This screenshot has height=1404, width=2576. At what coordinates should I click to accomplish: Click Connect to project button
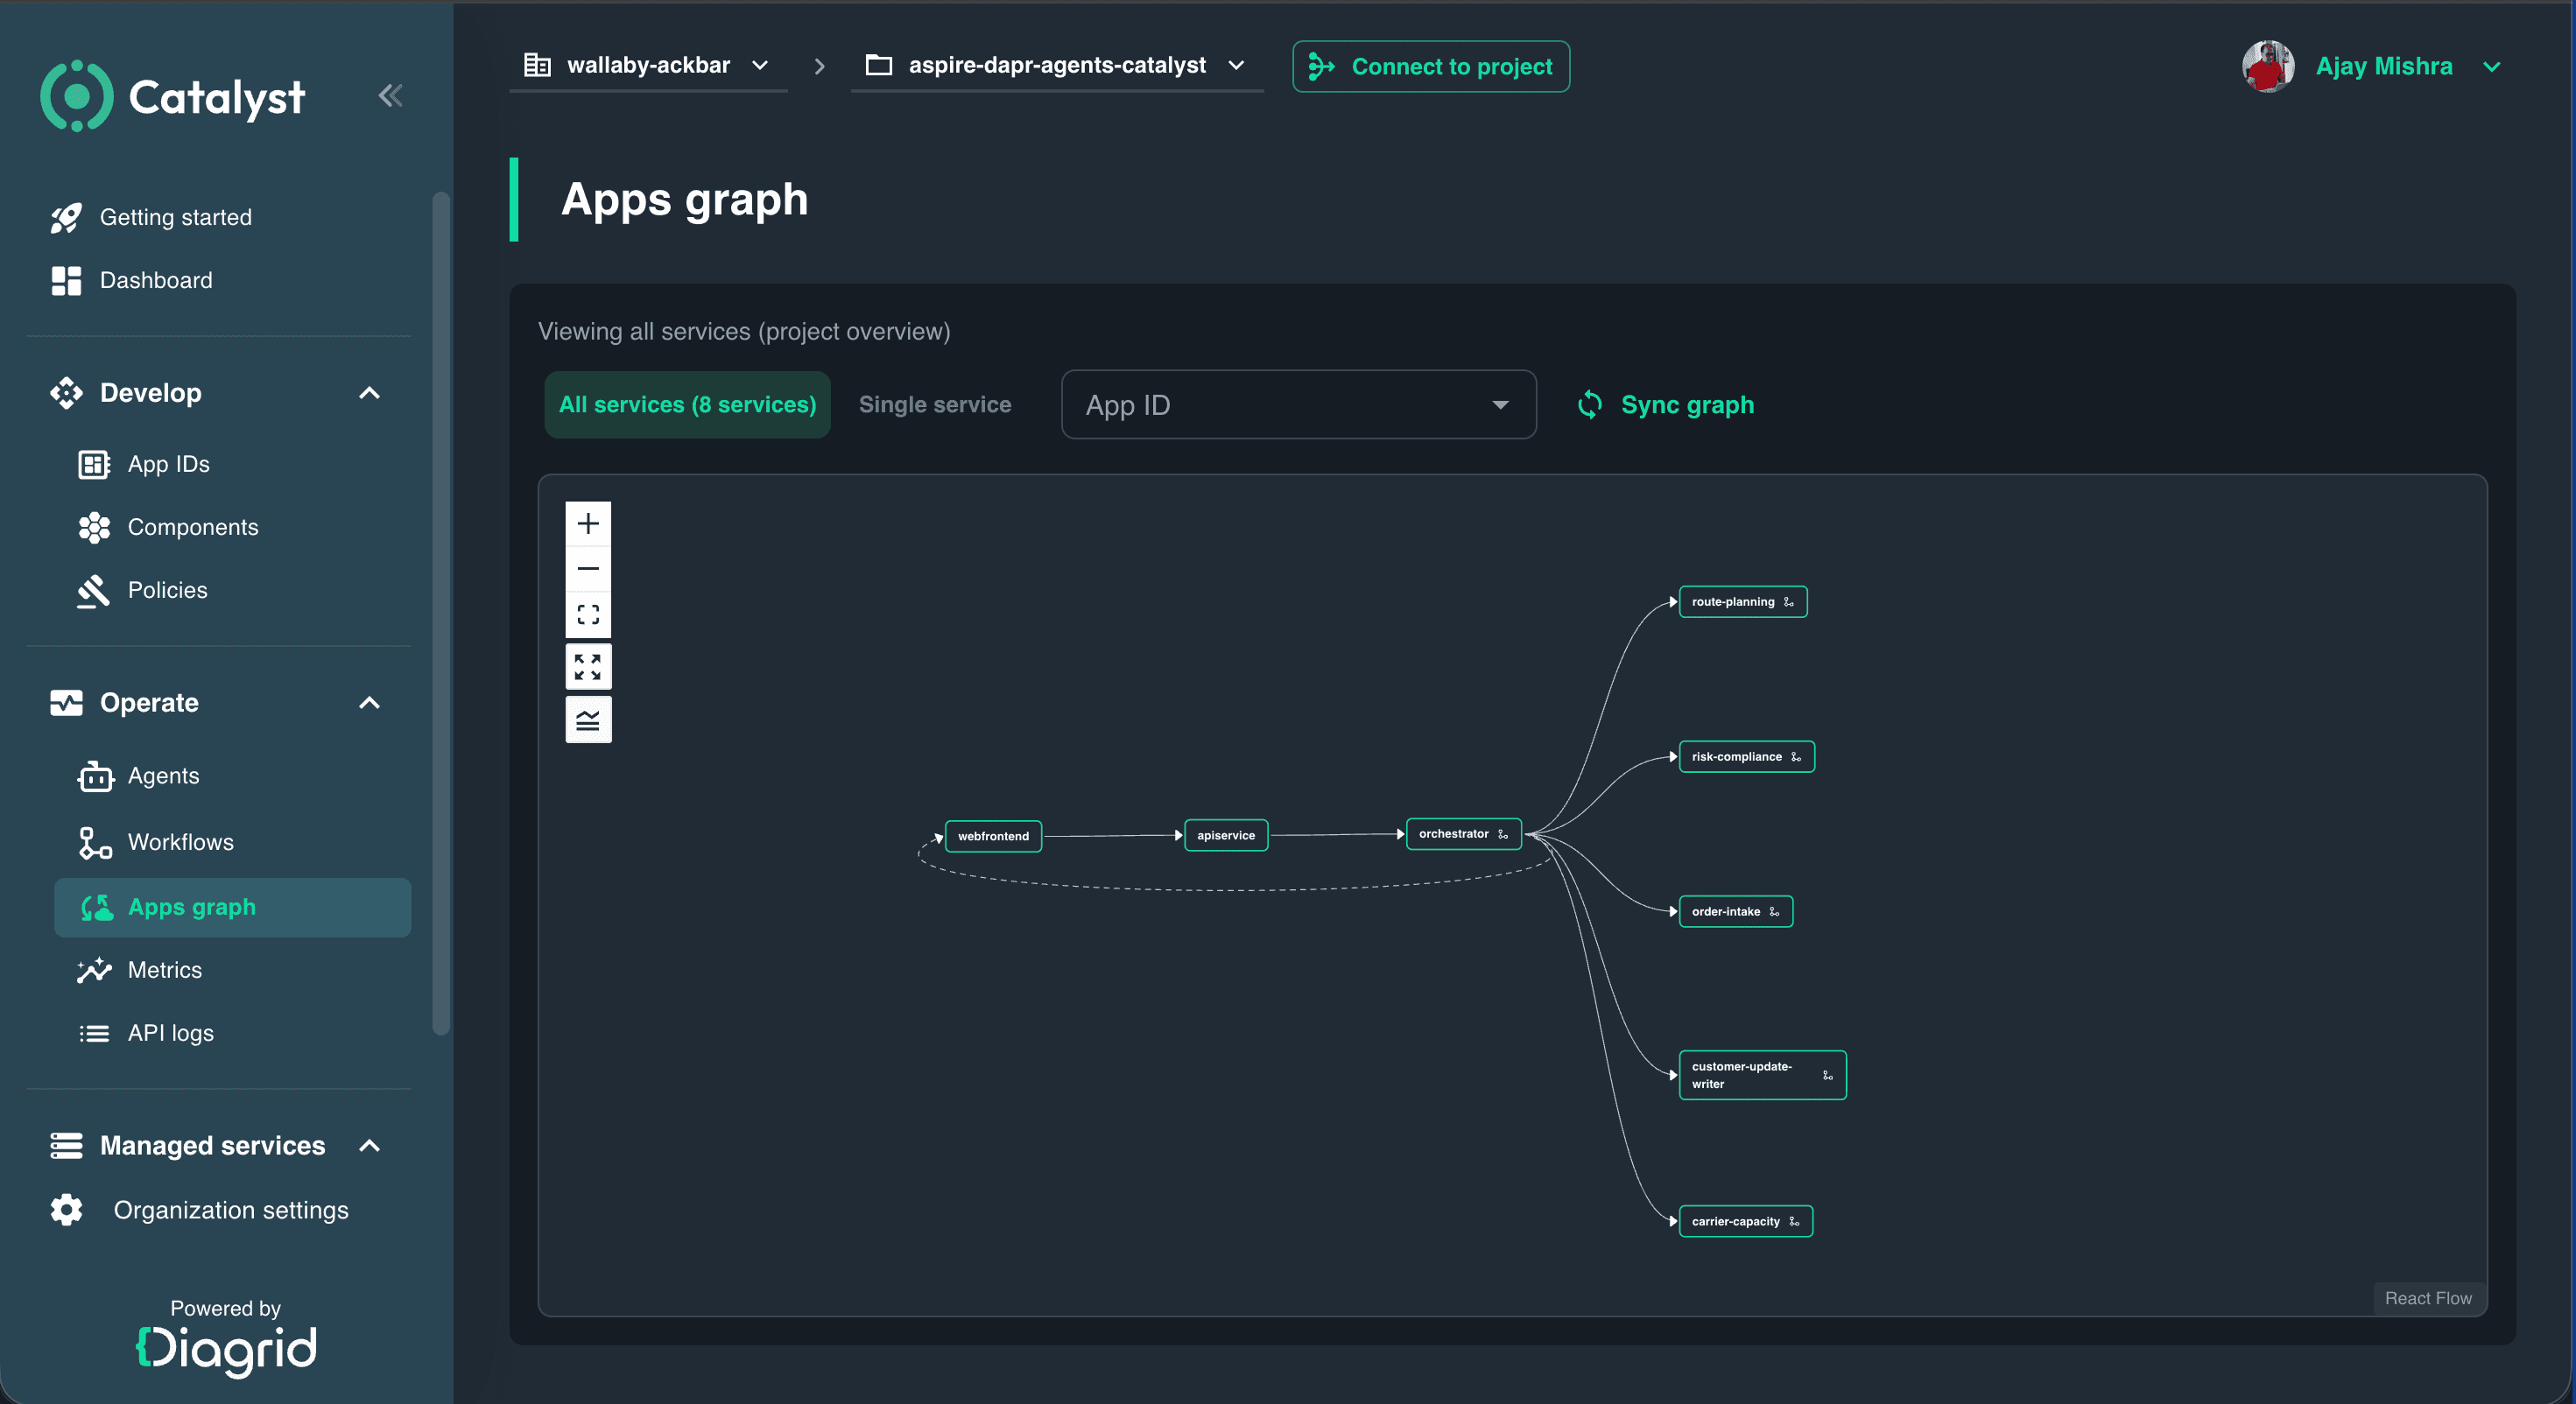[x=1430, y=66]
